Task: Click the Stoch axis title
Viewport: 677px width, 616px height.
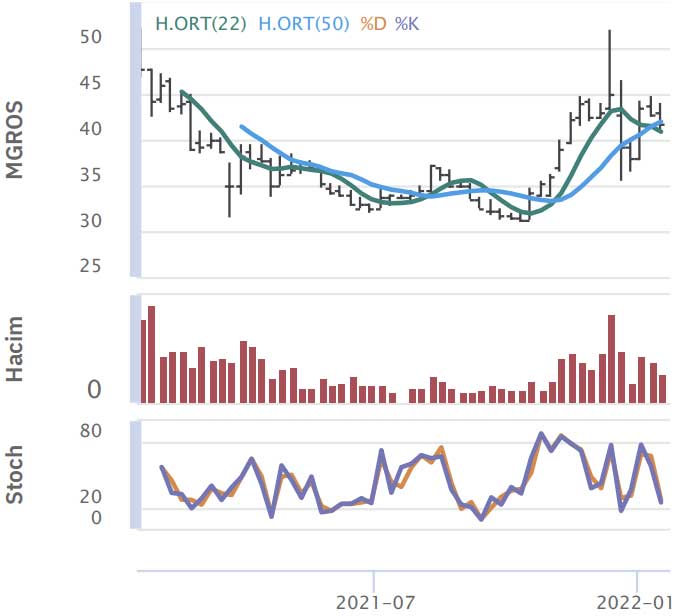Action: click(x=14, y=474)
